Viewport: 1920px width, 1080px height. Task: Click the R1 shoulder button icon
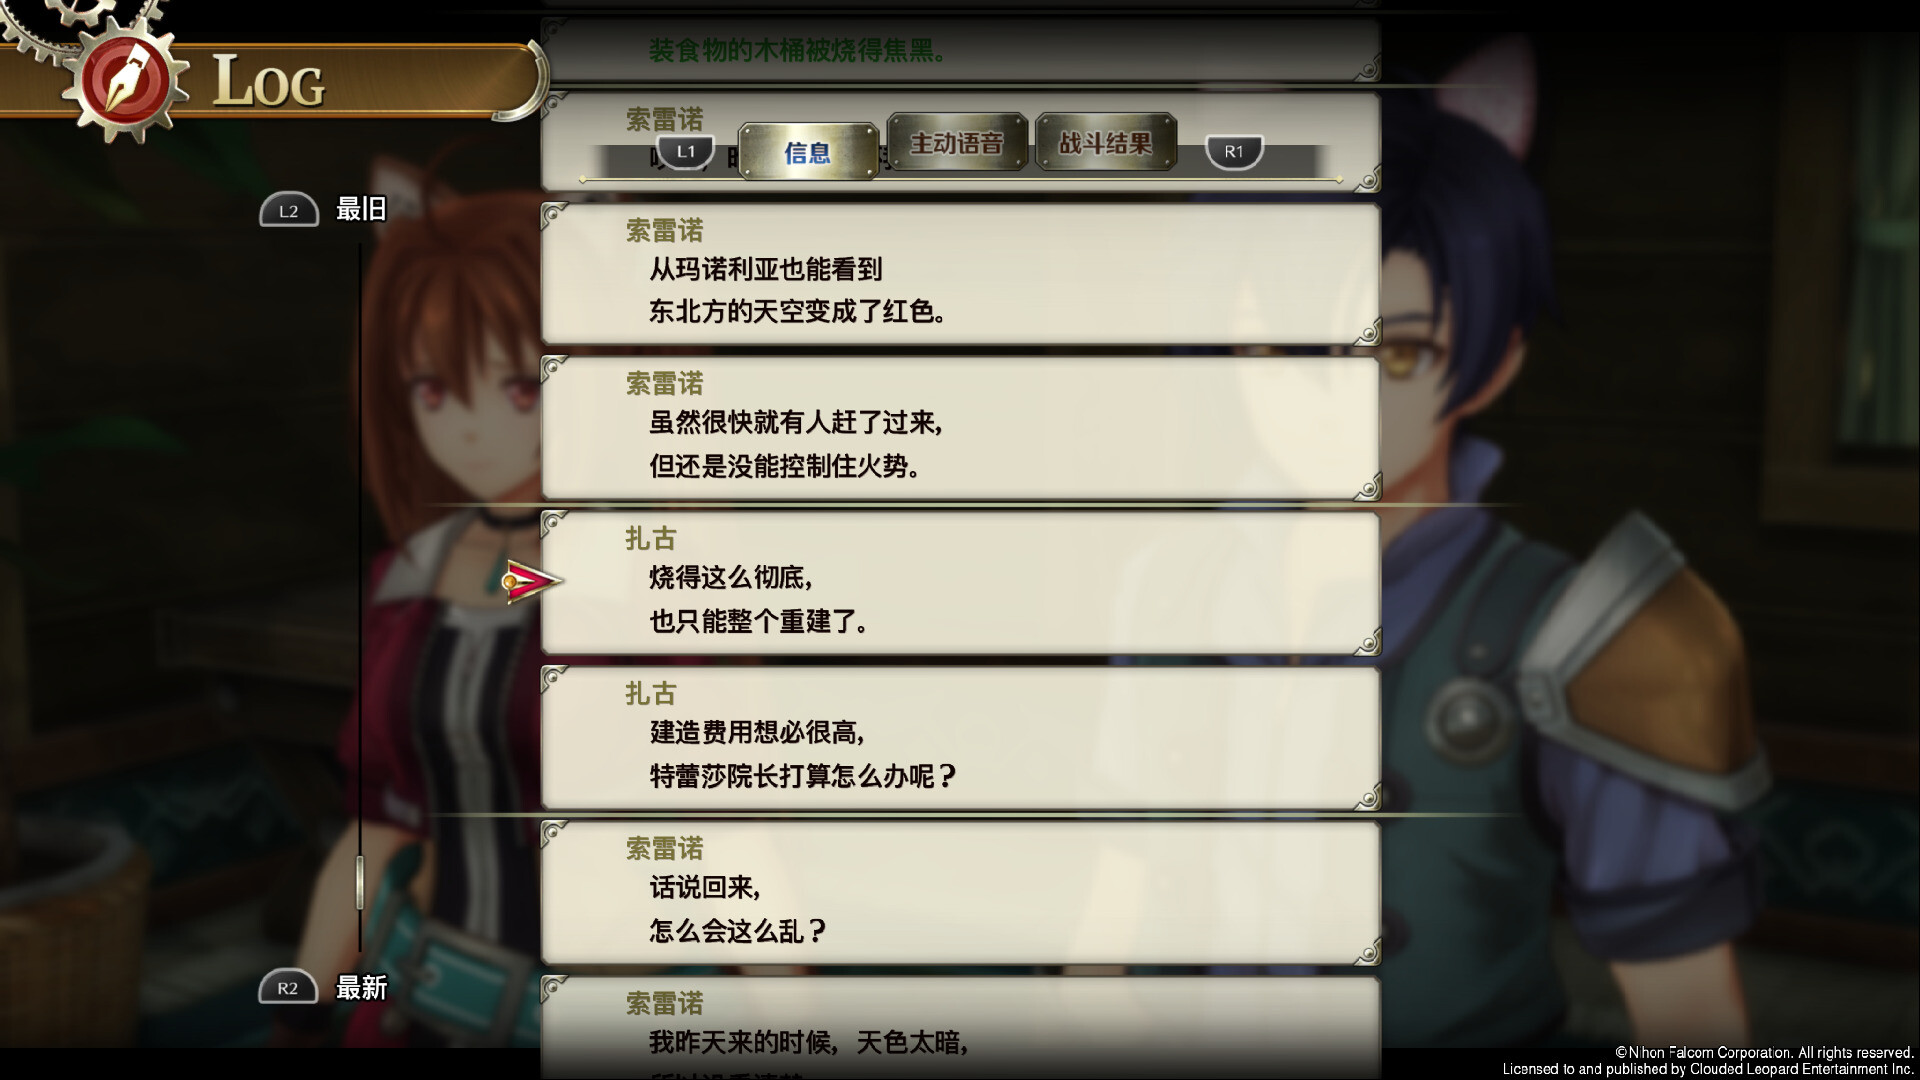point(1233,152)
